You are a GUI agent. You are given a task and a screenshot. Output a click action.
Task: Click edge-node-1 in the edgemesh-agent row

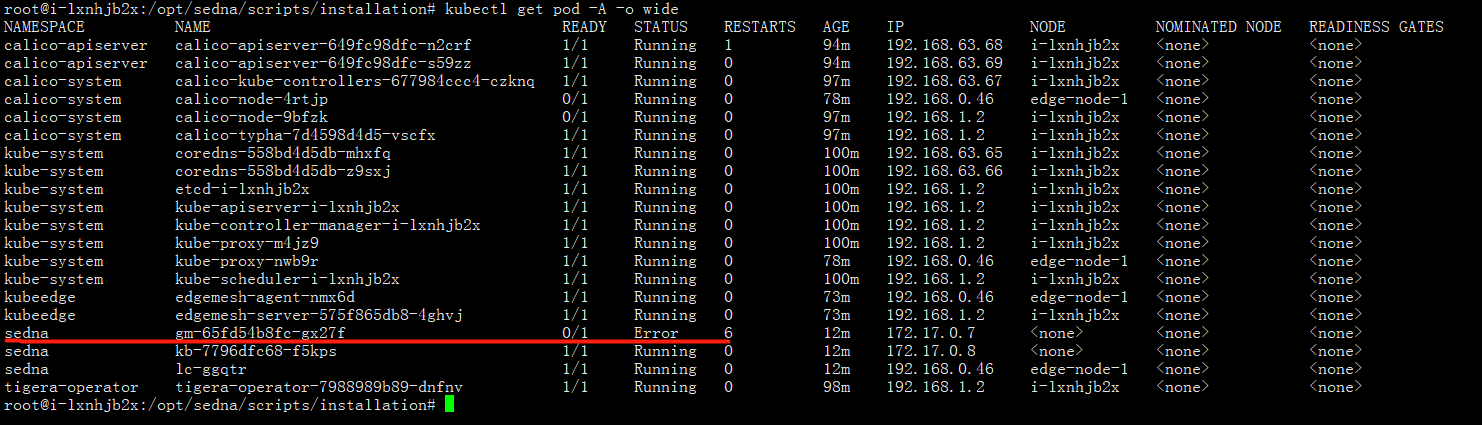(x=1078, y=297)
